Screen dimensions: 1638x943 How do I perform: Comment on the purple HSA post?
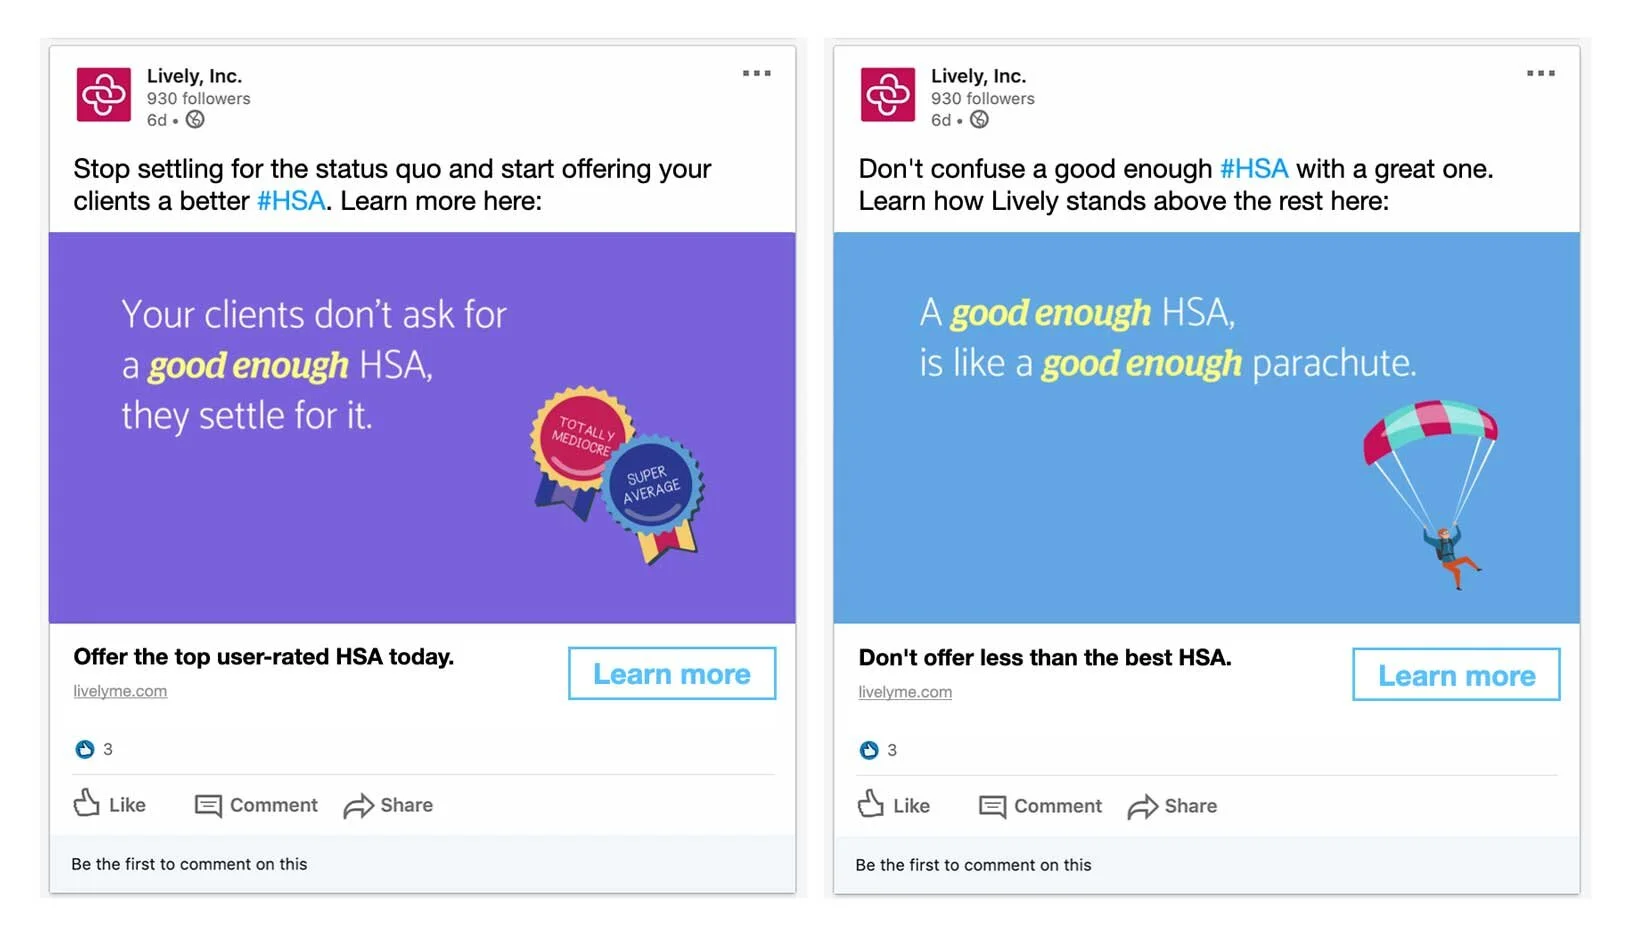tap(256, 805)
